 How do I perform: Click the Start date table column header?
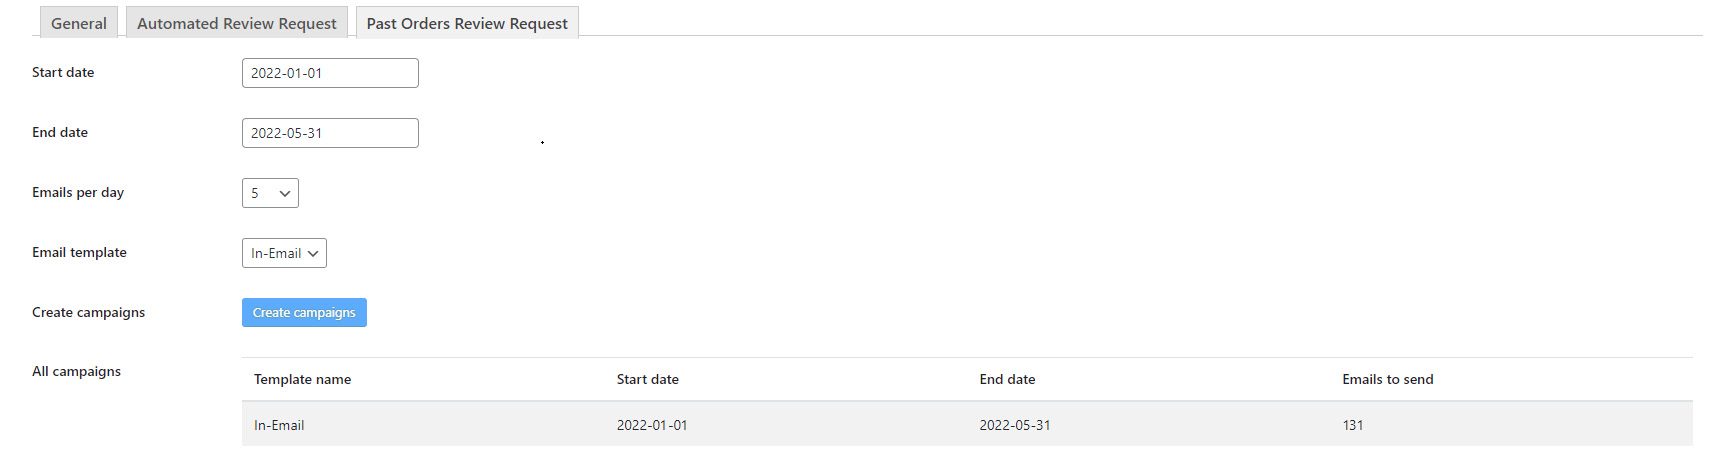(647, 379)
